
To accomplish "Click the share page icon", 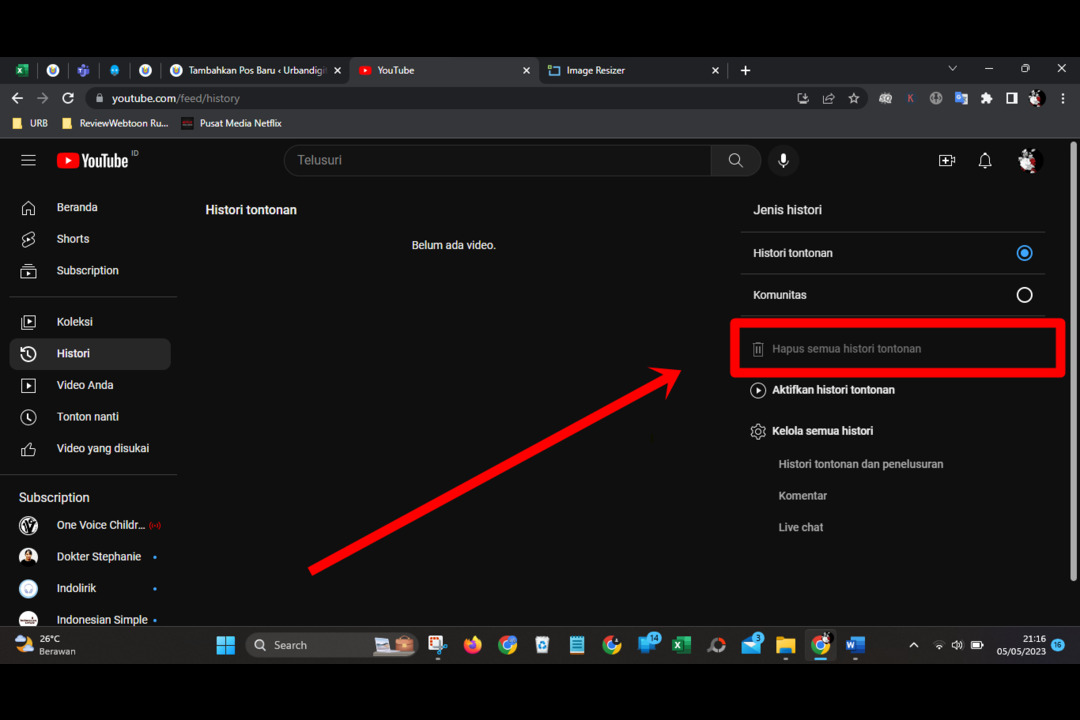I will coord(829,99).
